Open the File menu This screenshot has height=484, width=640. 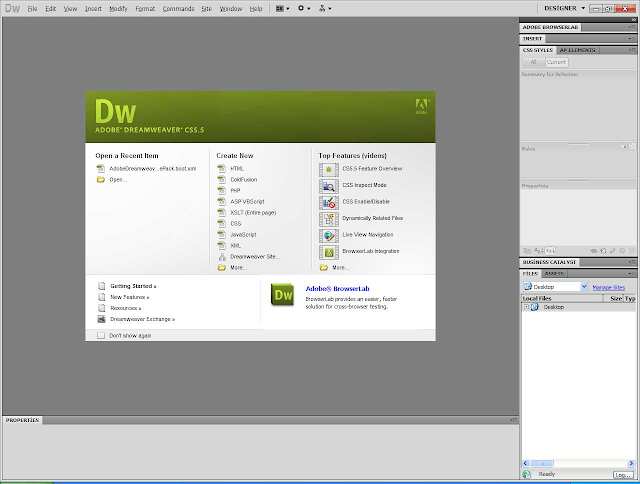tap(32, 9)
